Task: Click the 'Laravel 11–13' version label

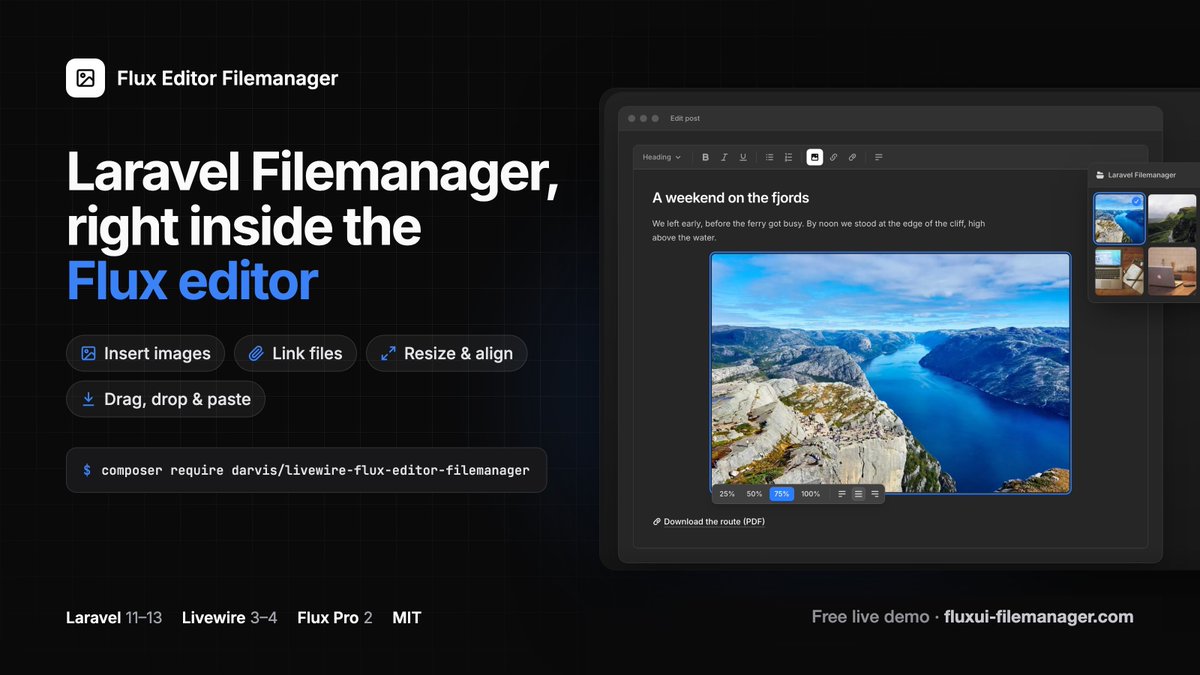Action: [x=114, y=618]
